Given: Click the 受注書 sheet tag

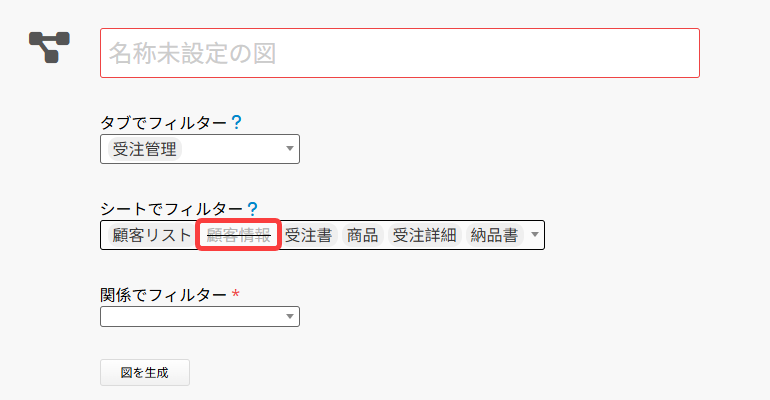Looking at the screenshot, I should (x=308, y=236).
